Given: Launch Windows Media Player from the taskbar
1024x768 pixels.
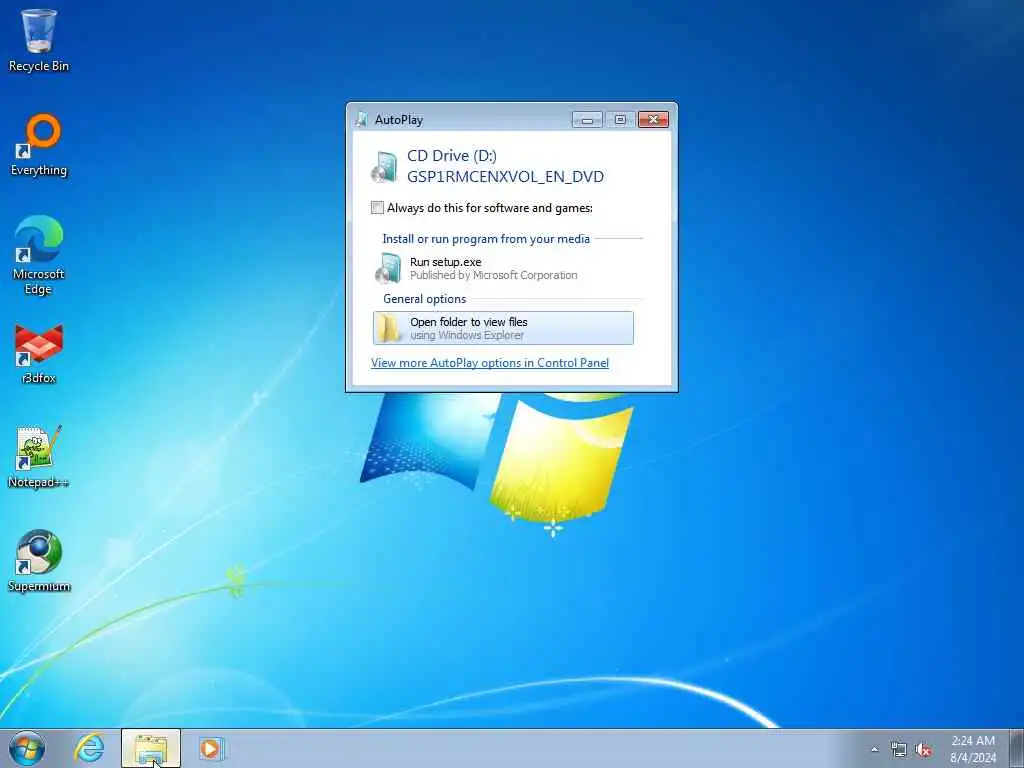Looking at the screenshot, I should click(211, 748).
